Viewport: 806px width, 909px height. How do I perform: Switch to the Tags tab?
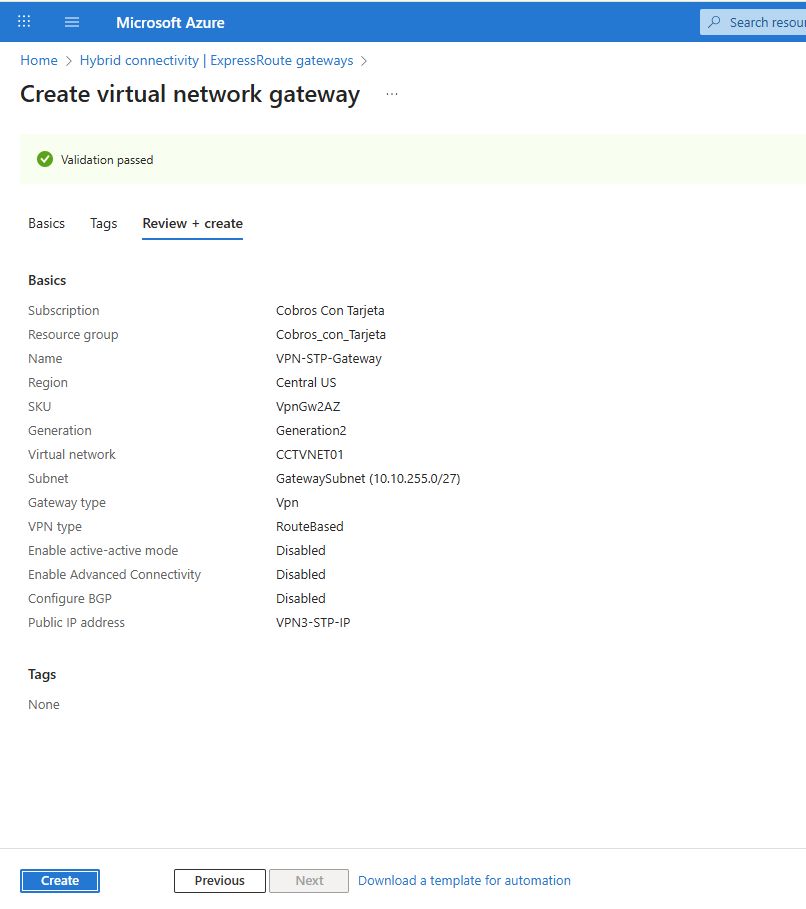coord(103,223)
